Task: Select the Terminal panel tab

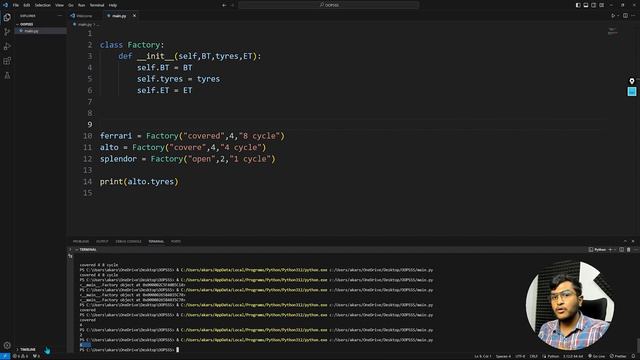Action: tap(156, 241)
